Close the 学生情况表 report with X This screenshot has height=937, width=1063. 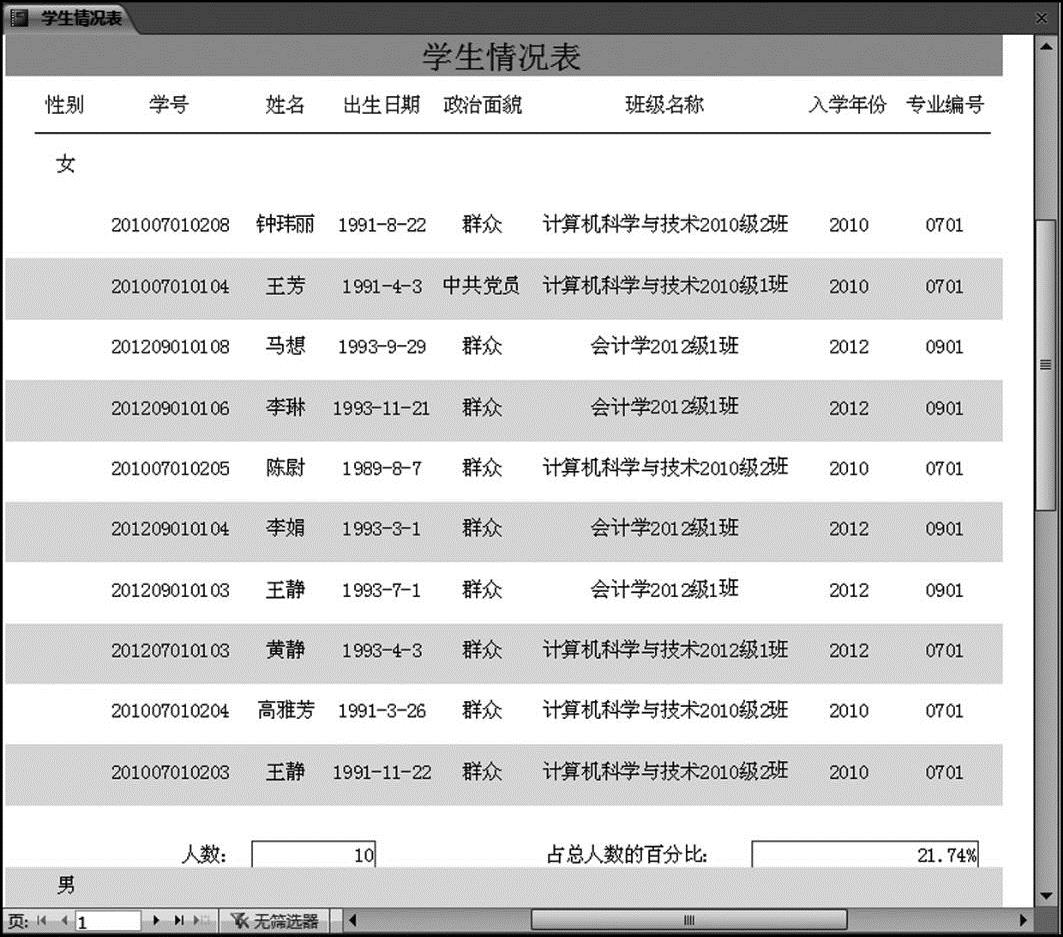click(x=1043, y=18)
